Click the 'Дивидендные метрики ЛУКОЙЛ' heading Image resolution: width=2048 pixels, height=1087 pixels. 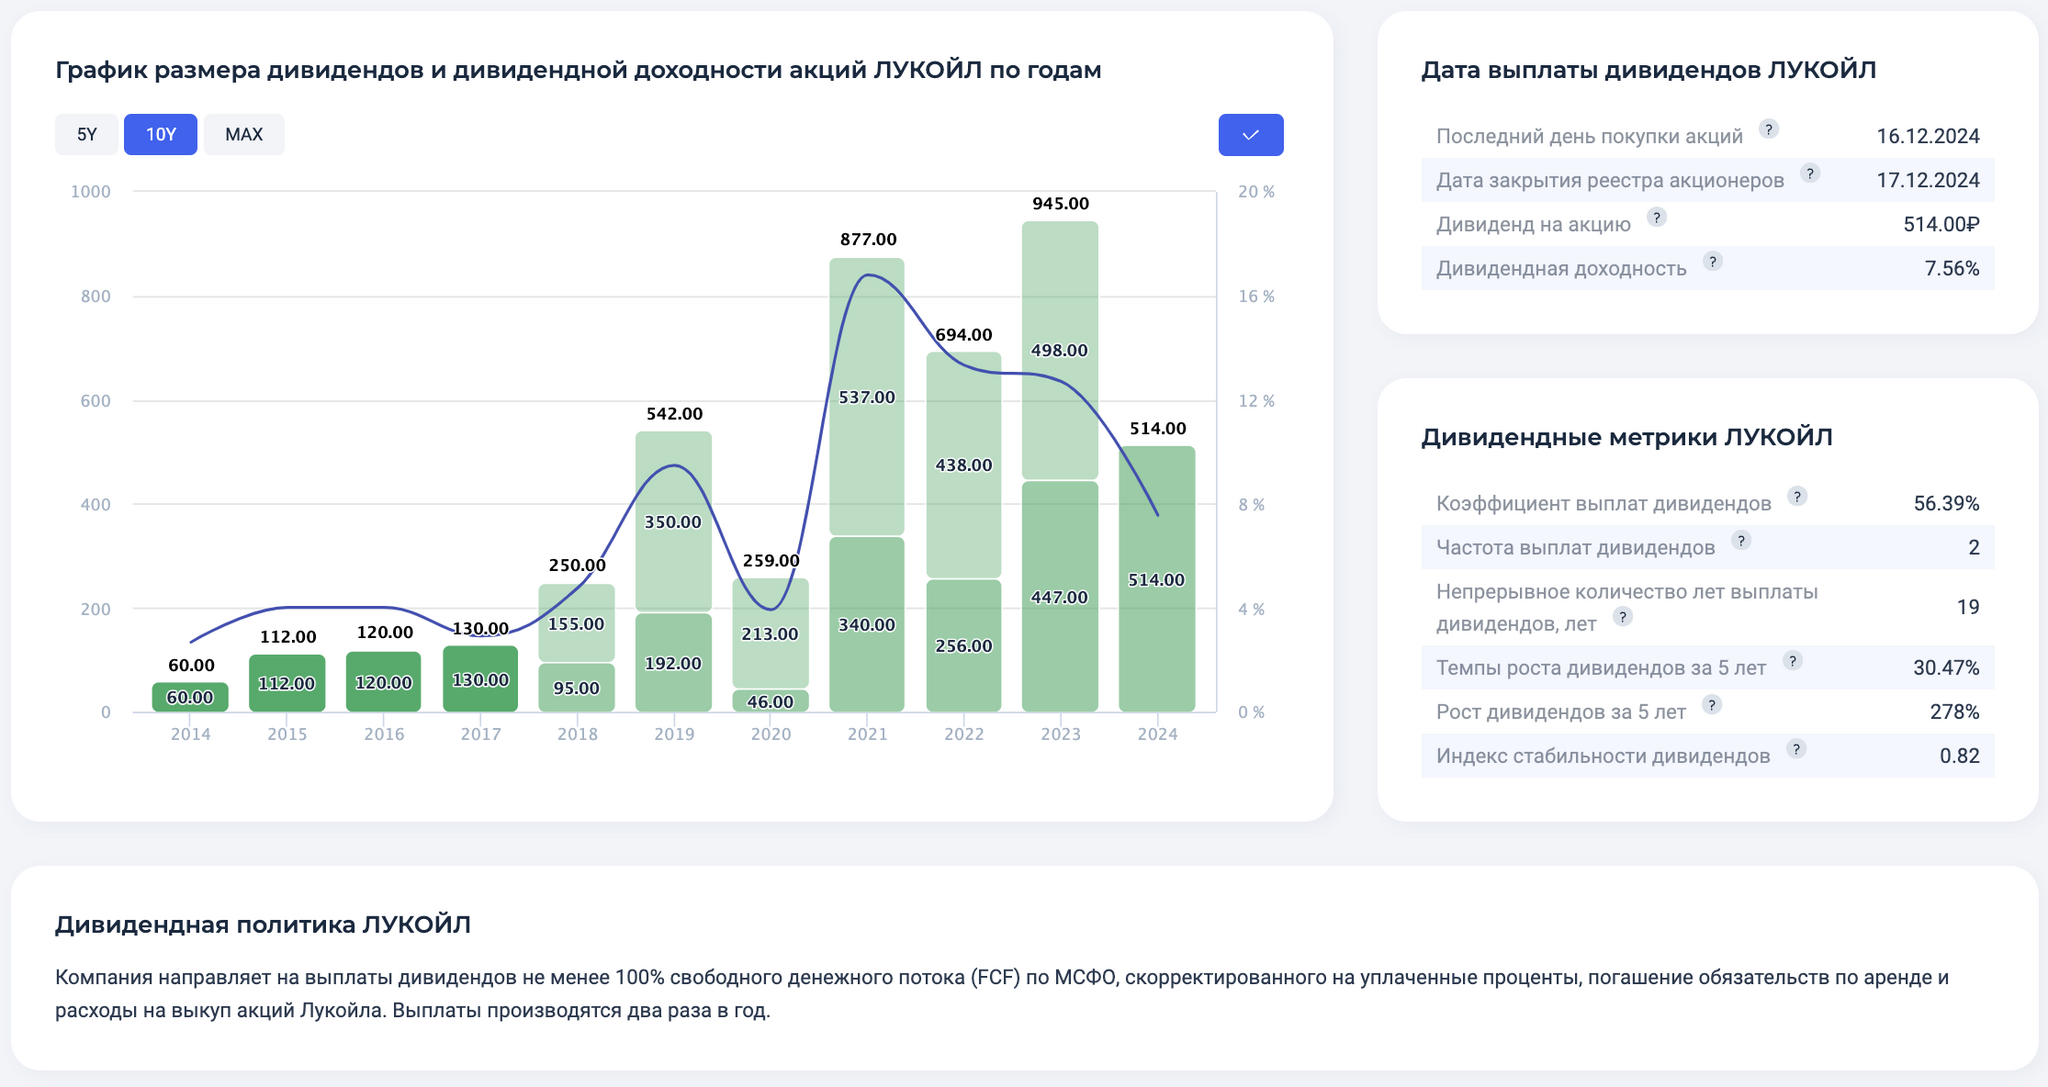click(x=1627, y=437)
